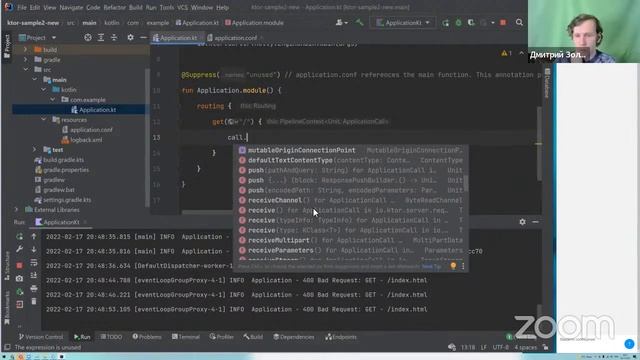Click the Expand All icon in Project panel

(101, 38)
